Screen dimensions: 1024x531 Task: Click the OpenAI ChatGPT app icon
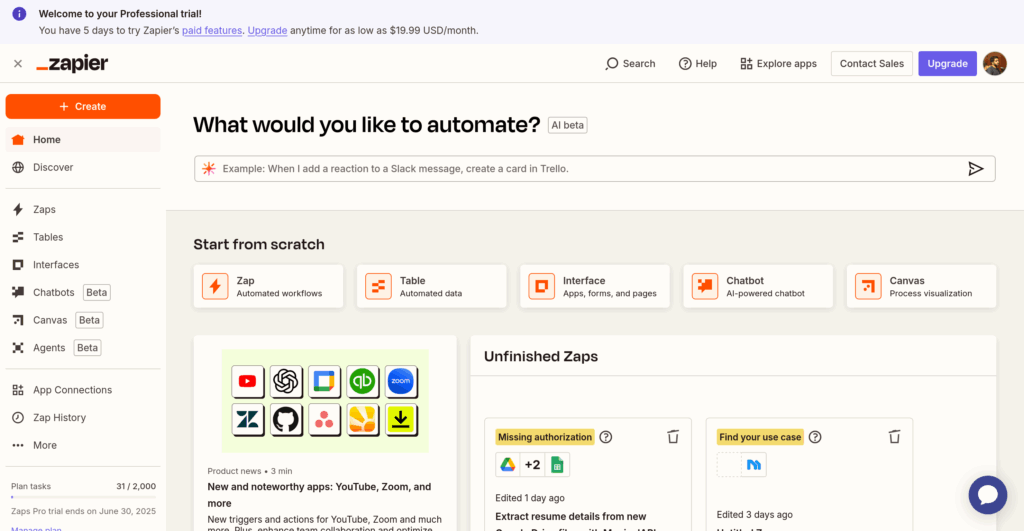(286, 381)
